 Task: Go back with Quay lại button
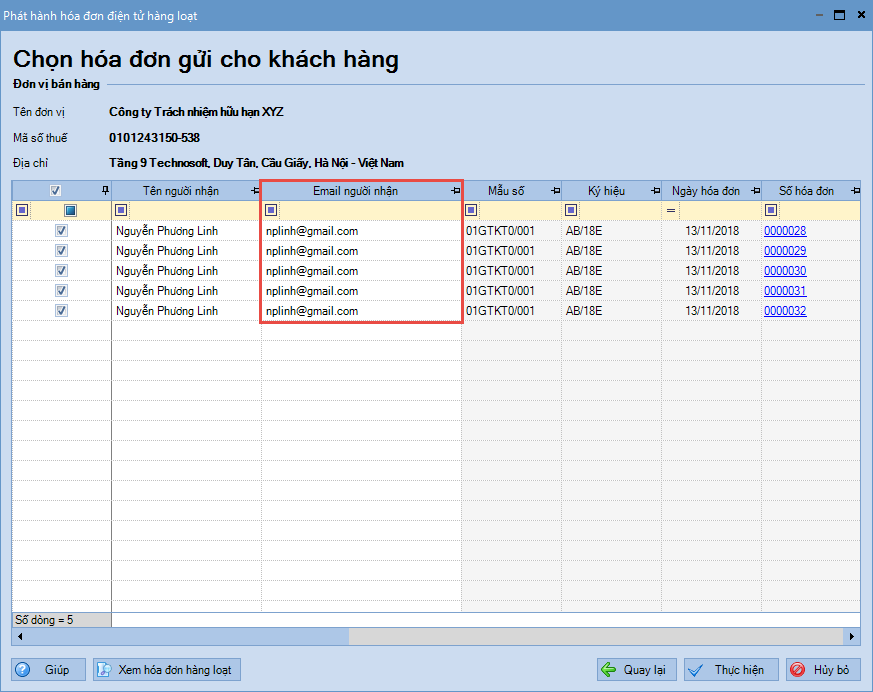[x=636, y=669]
